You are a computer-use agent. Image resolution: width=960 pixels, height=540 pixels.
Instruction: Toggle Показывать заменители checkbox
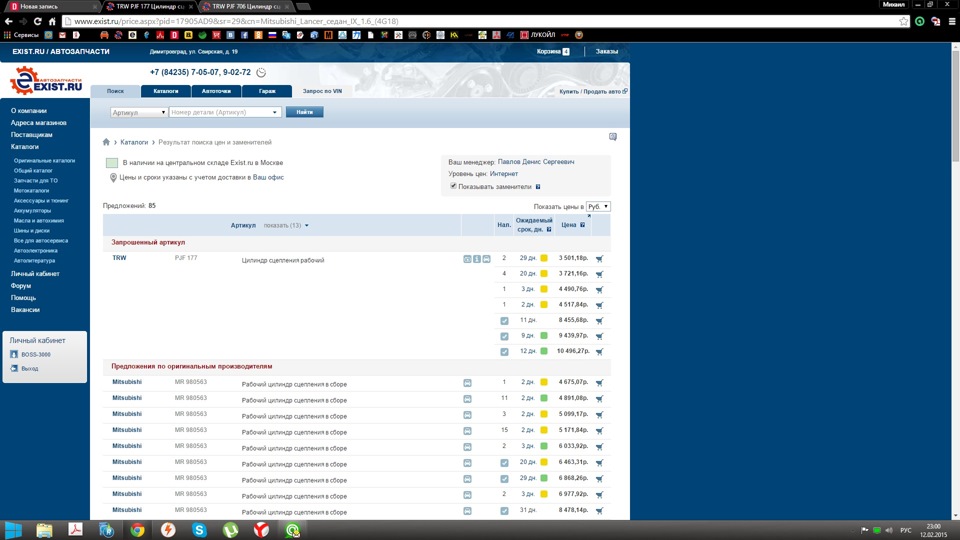454,186
